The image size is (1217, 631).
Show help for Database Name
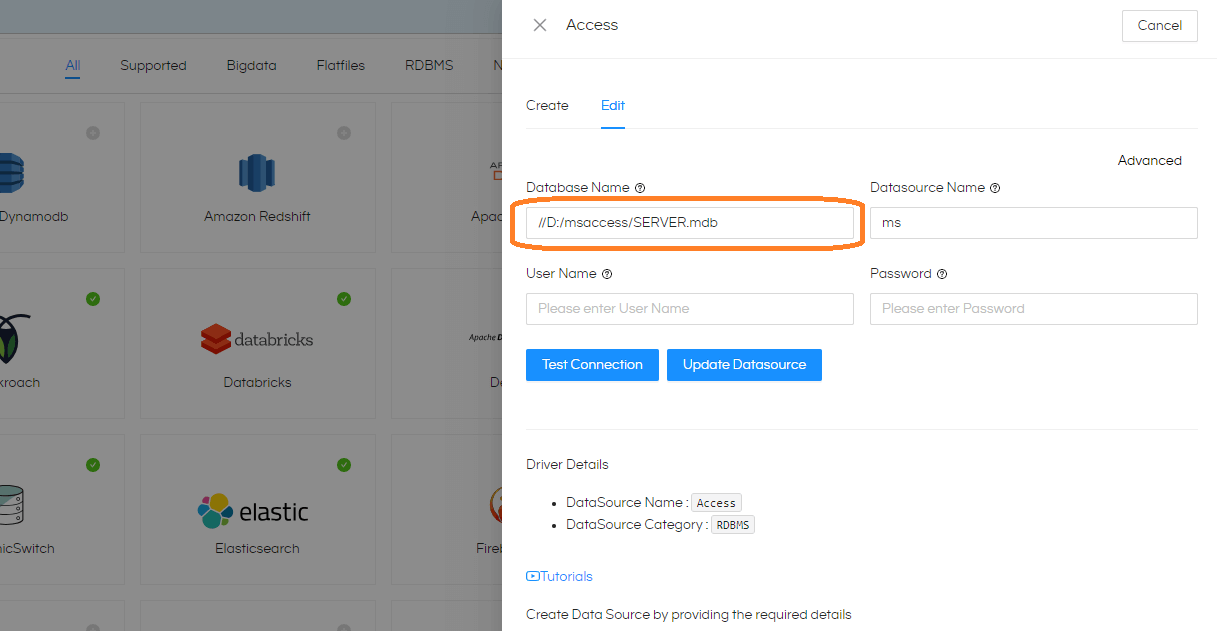pos(640,188)
